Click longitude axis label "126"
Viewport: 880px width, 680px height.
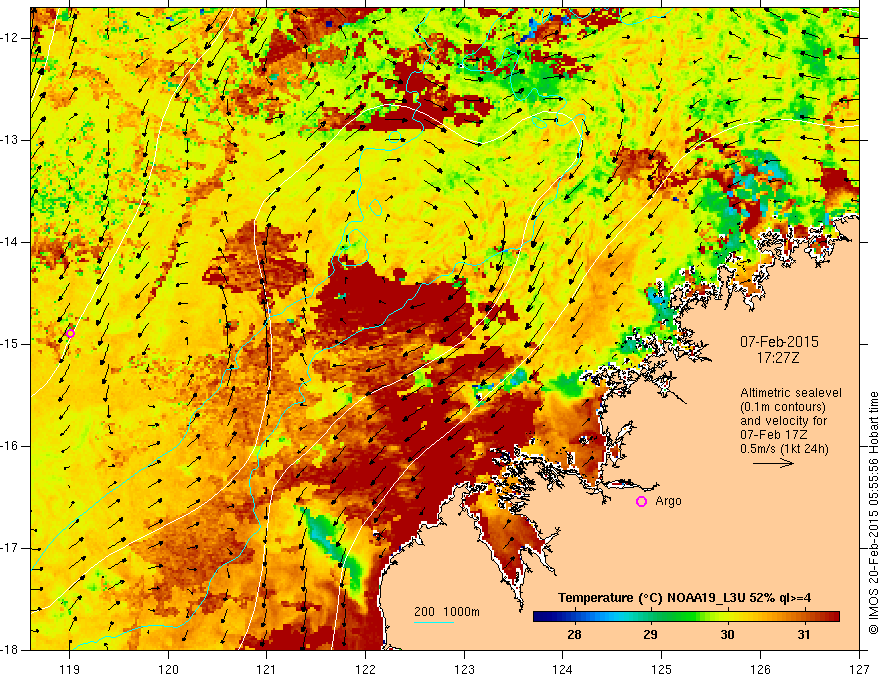click(x=760, y=669)
